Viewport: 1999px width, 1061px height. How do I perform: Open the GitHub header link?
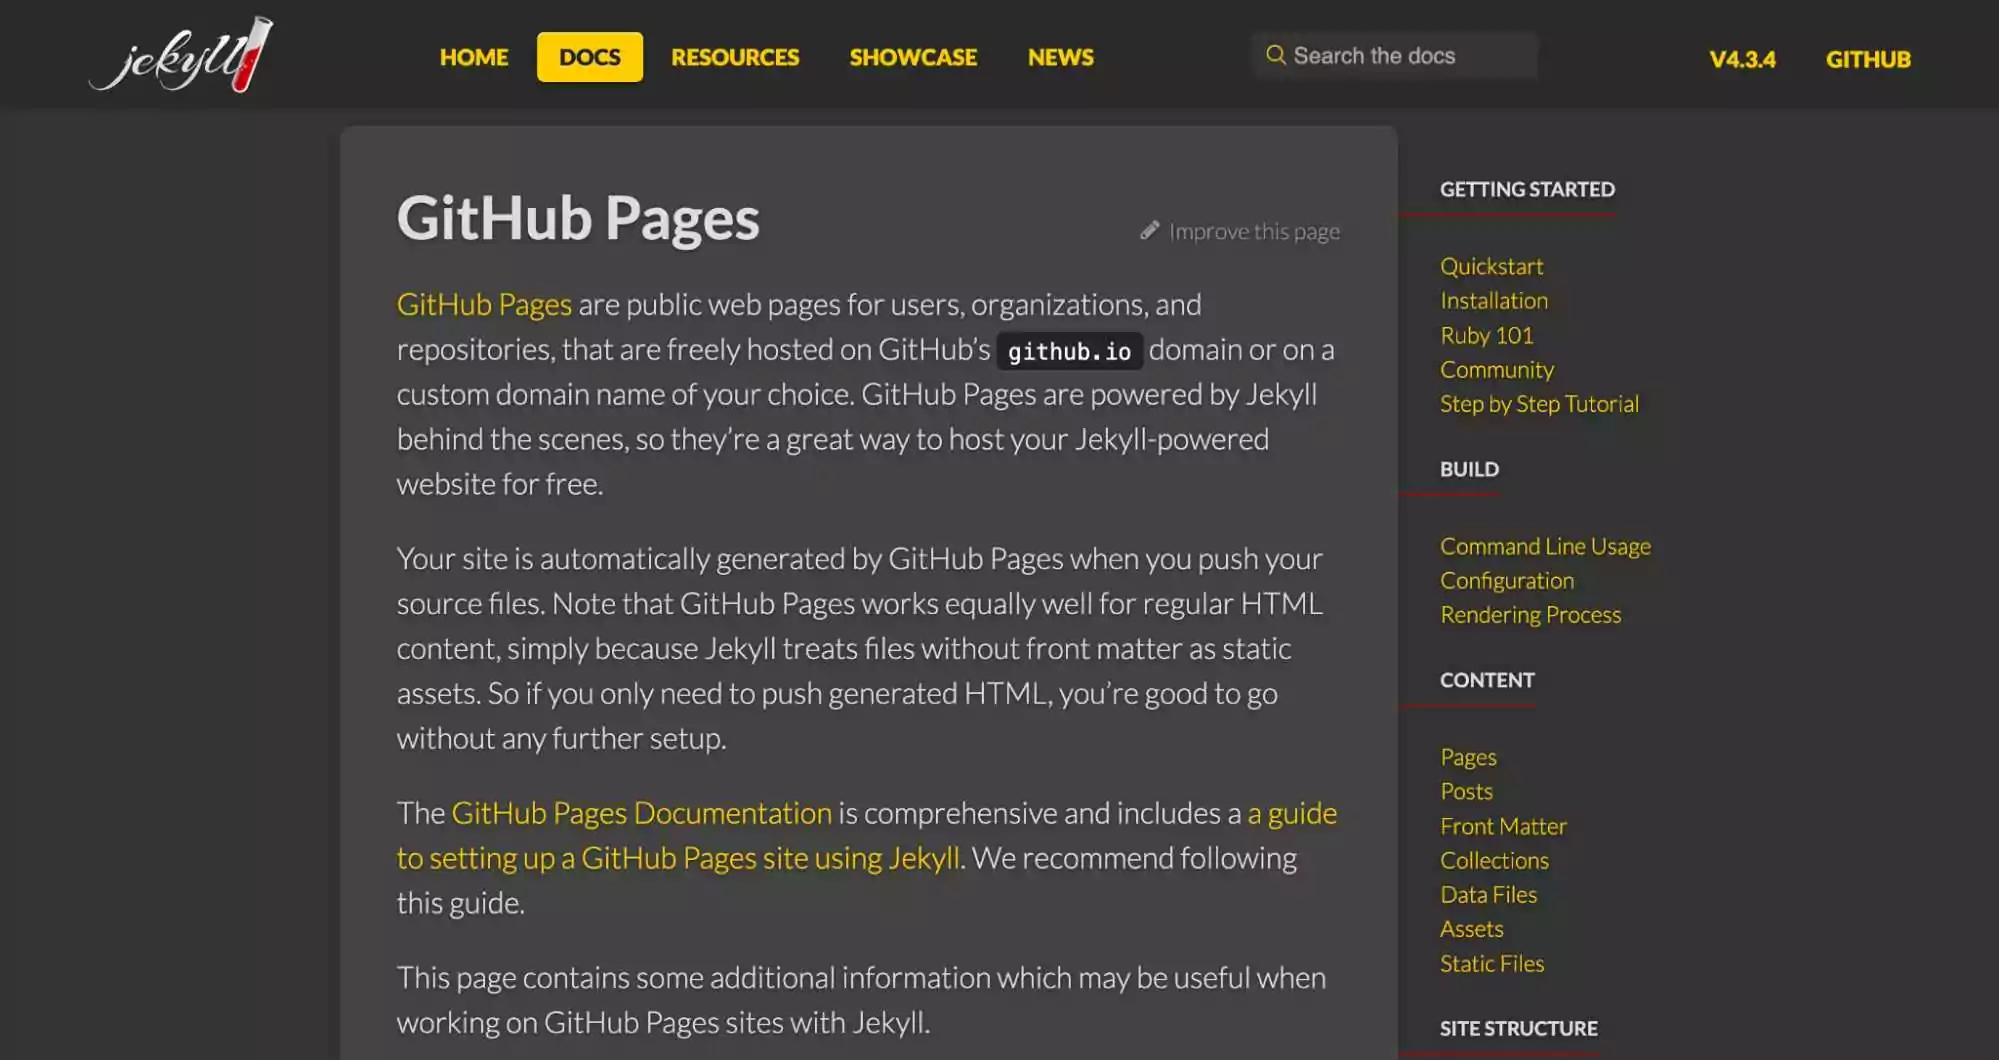tap(1868, 59)
